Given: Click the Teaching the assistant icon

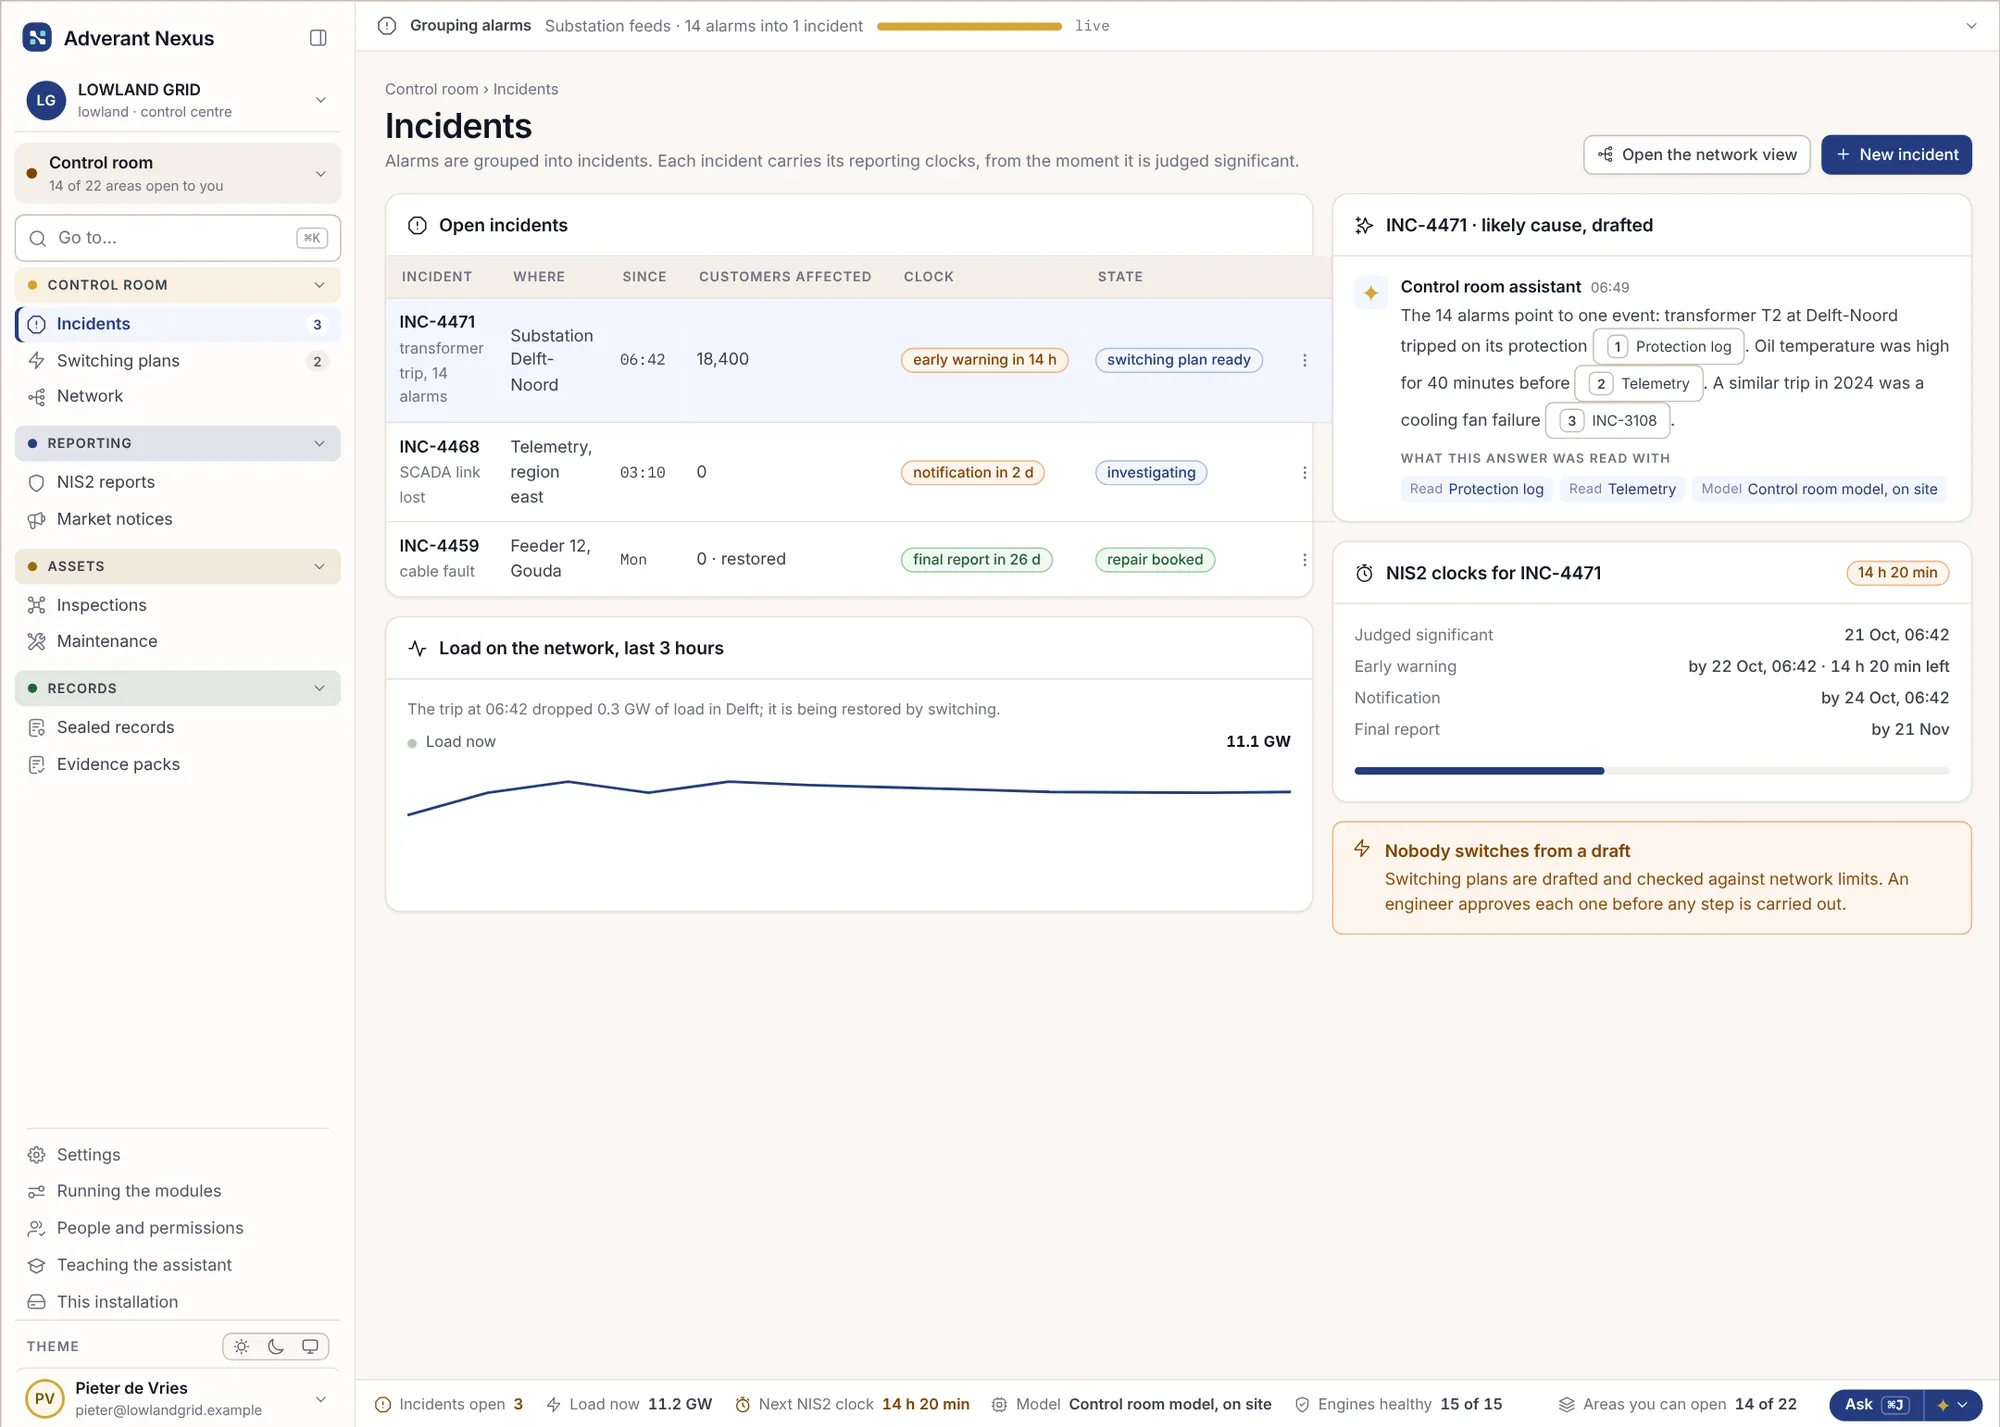Looking at the screenshot, I should tap(37, 1266).
